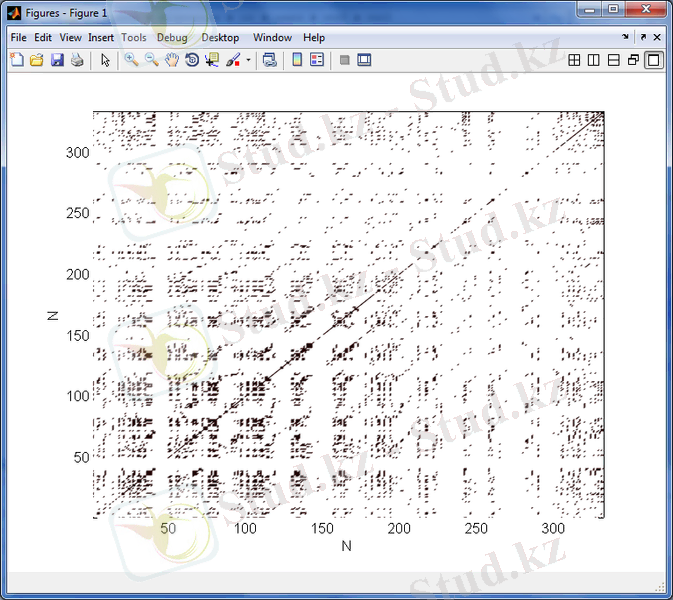
Task: Click the MATLAB icon in title bar
Action: pyautogui.click(x=14, y=13)
